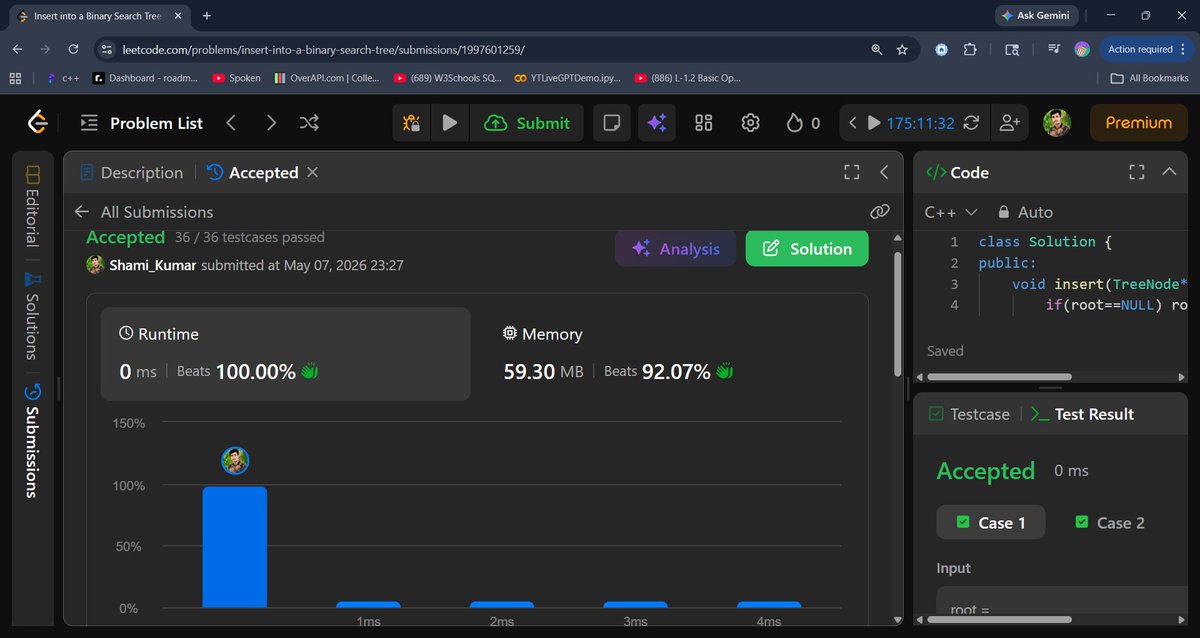This screenshot has width=1200, height=638.
Task: Open the Chrome apps grid icon
Action: pyautogui.click(x=15, y=78)
